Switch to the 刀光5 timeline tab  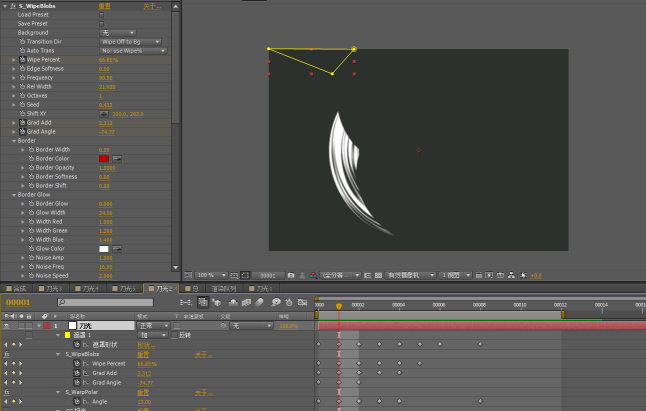pyautogui.click(x=124, y=289)
